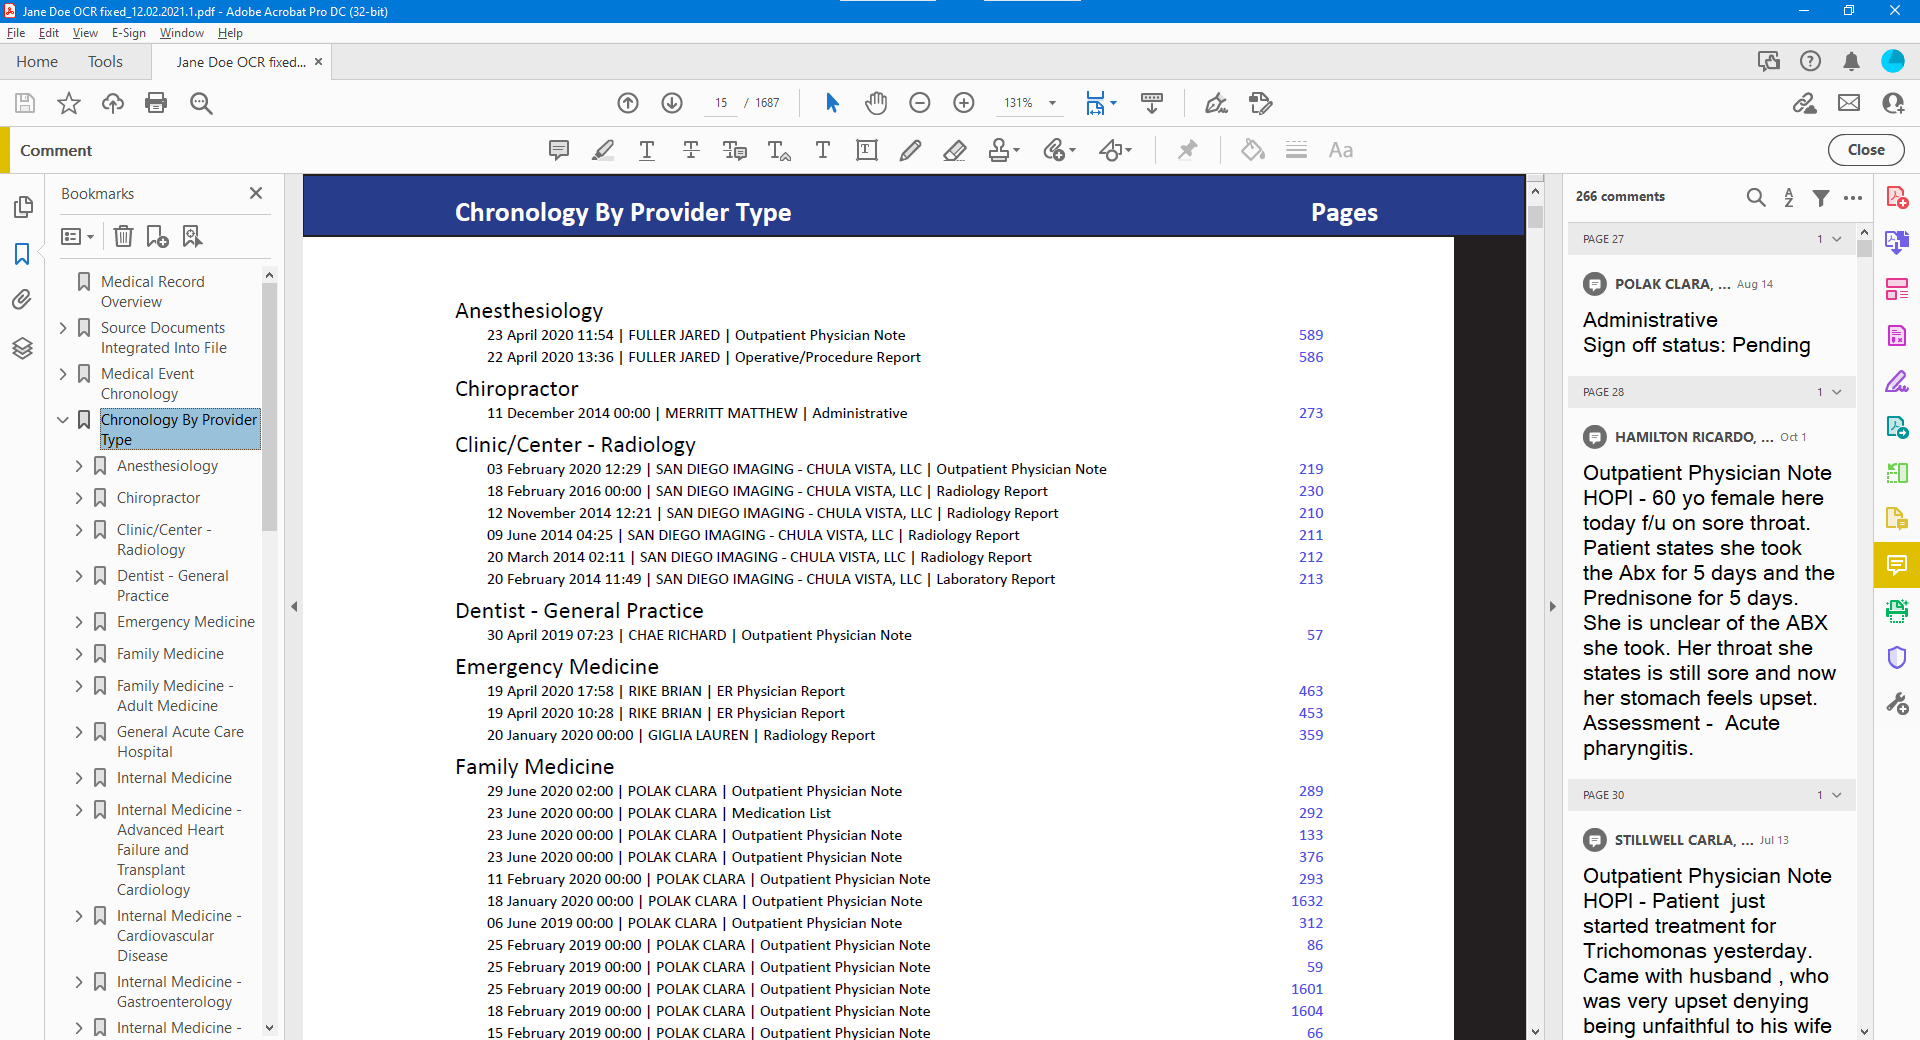This screenshot has height=1040, width=1920.
Task: Toggle the attachments paperclip panel
Action: pos(22,300)
